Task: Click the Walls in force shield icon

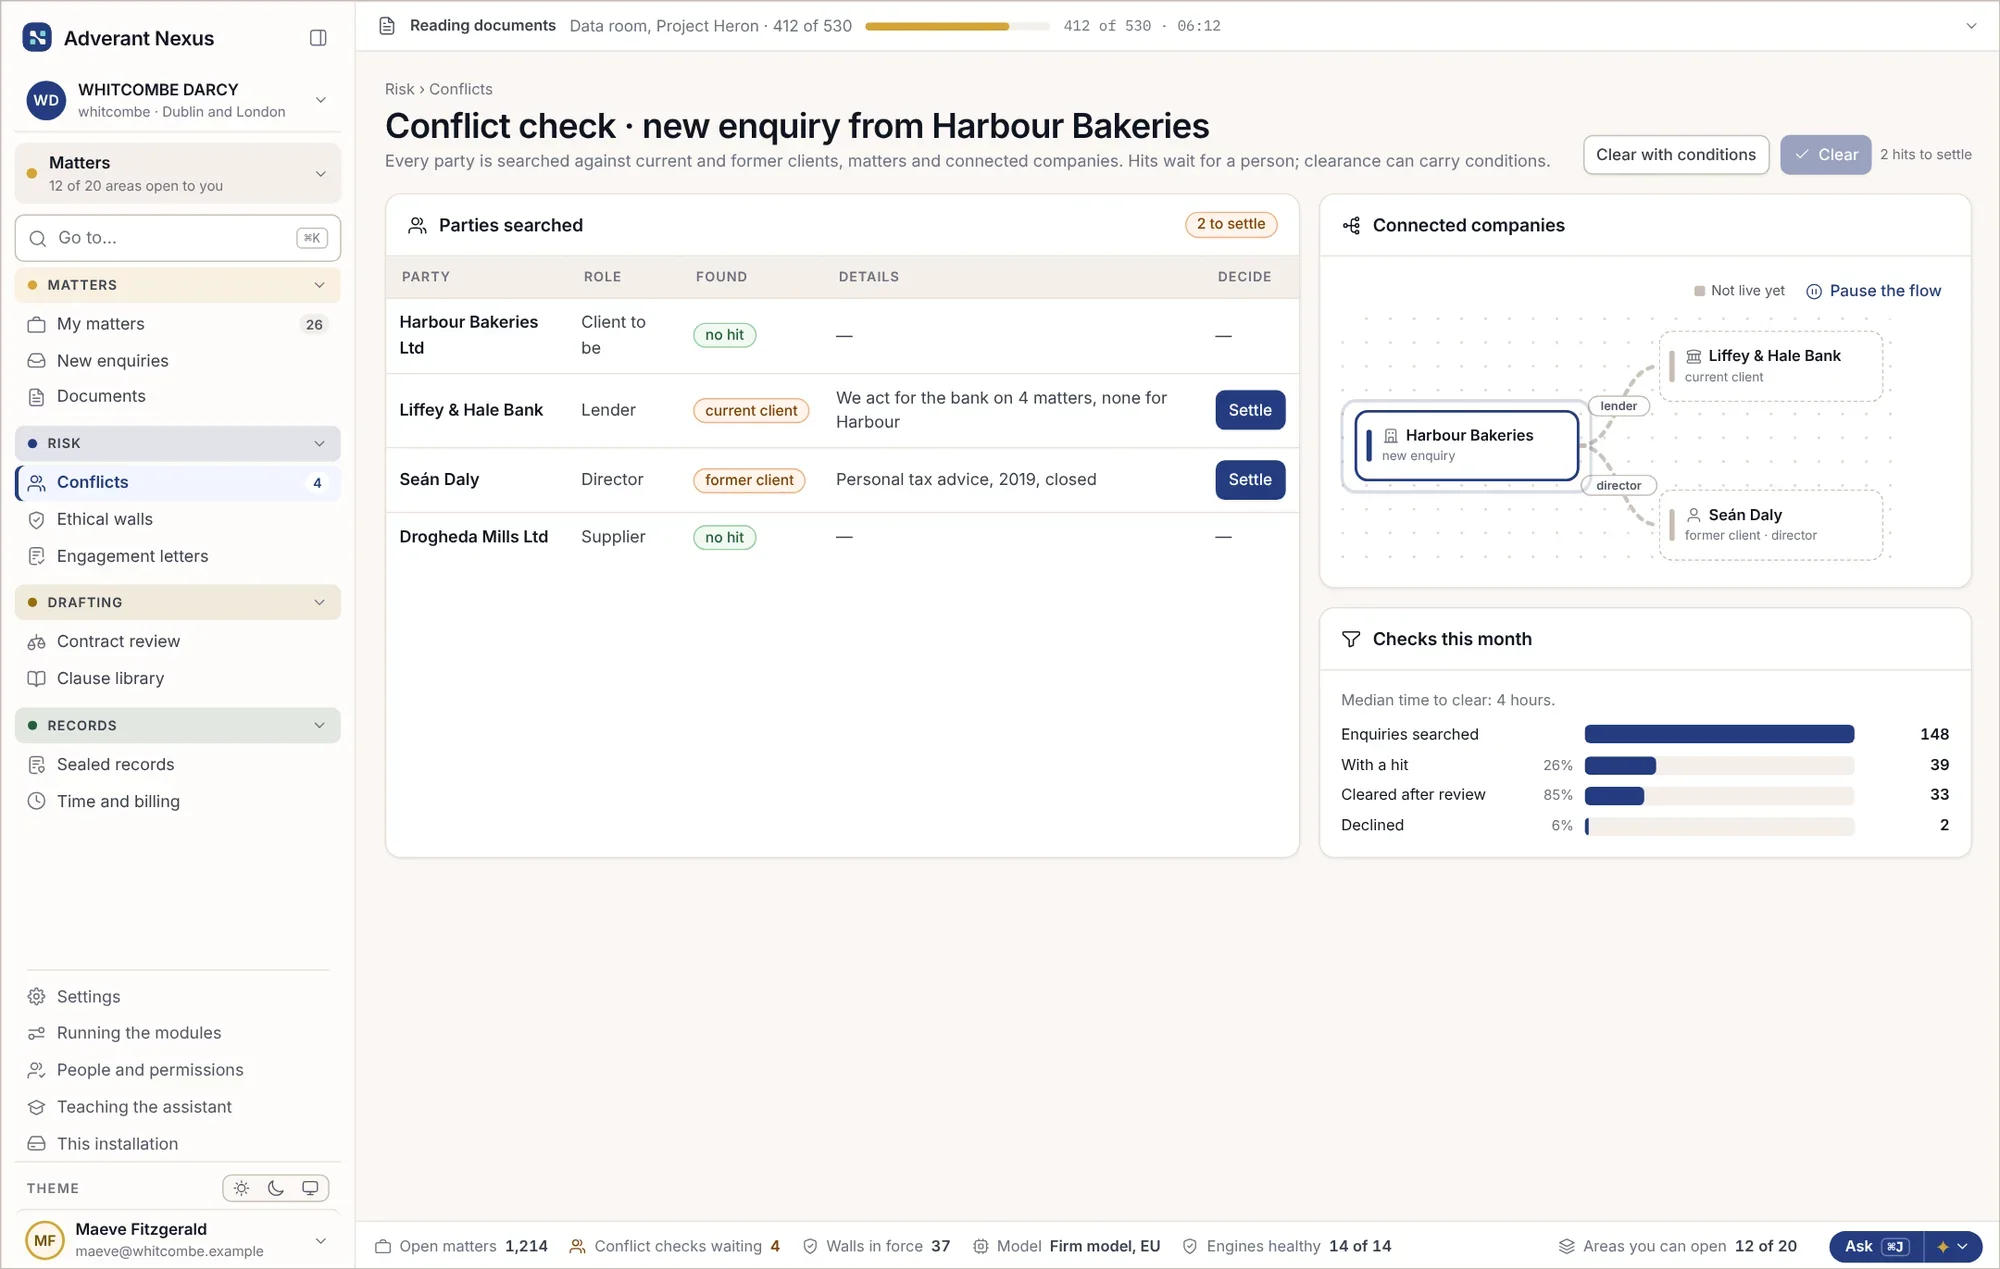Action: pos(810,1246)
